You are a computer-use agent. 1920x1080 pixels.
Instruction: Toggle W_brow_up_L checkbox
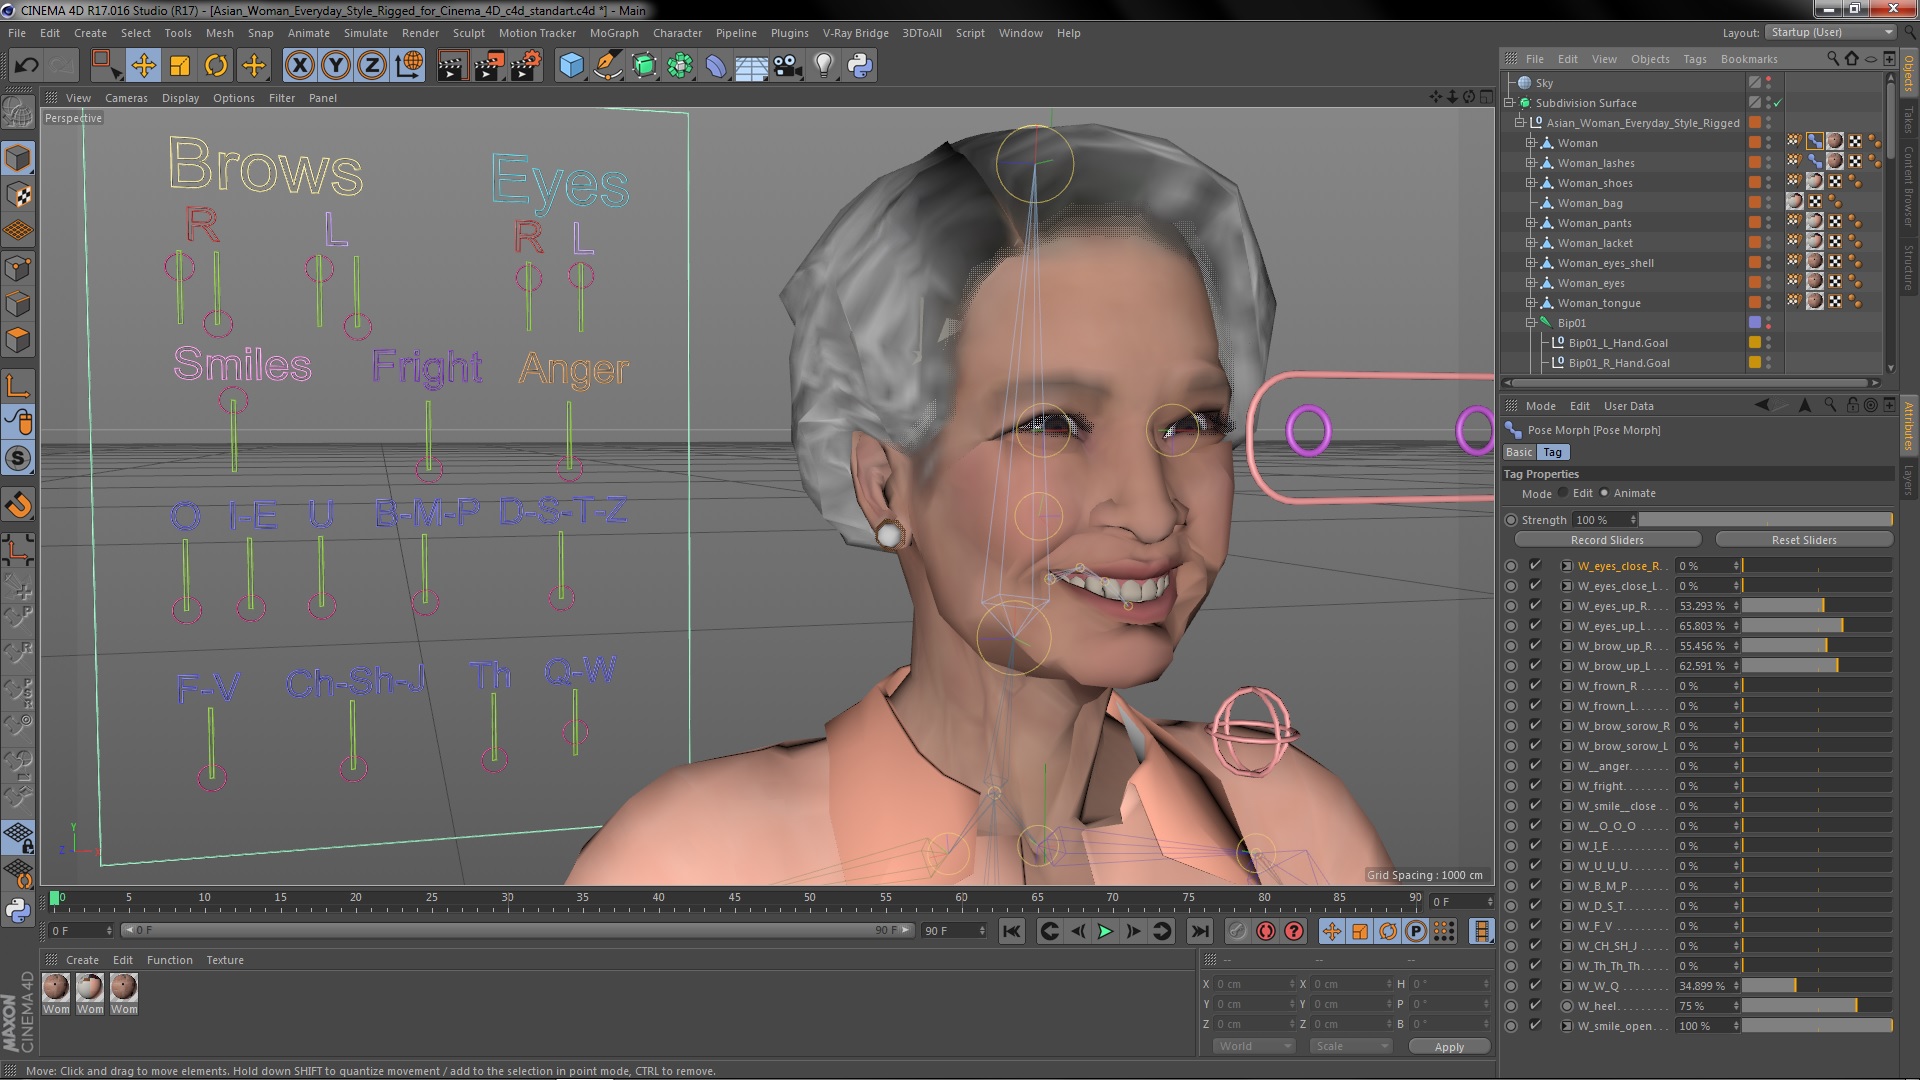tap(1535, 666)
